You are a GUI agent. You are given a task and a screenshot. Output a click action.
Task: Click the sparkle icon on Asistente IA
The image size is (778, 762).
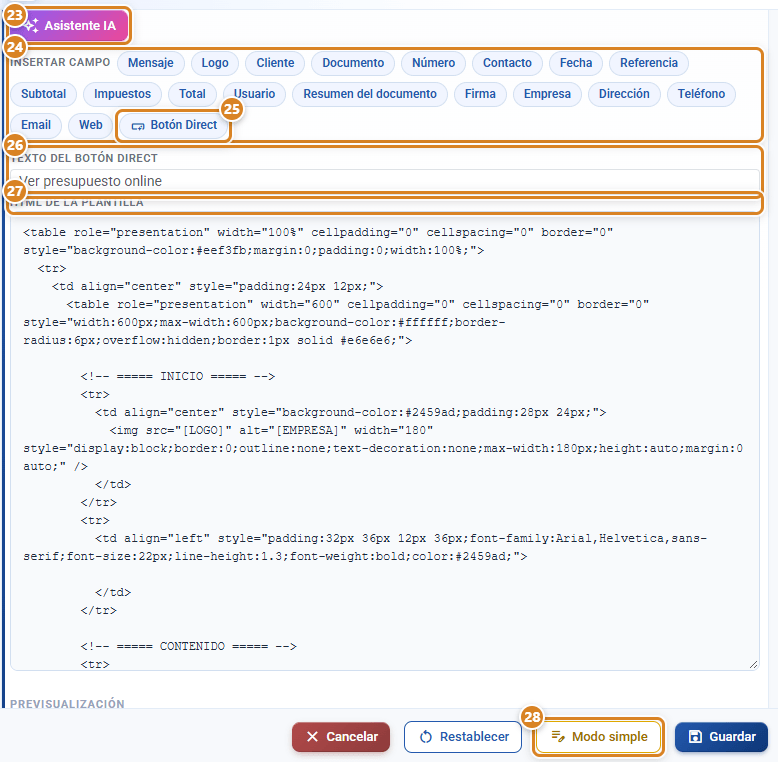click(31, 25)
